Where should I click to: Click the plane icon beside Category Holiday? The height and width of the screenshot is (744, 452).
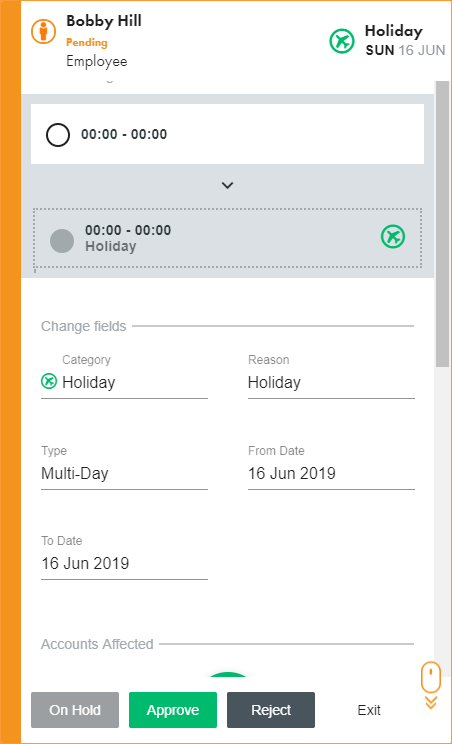point(49,381)
